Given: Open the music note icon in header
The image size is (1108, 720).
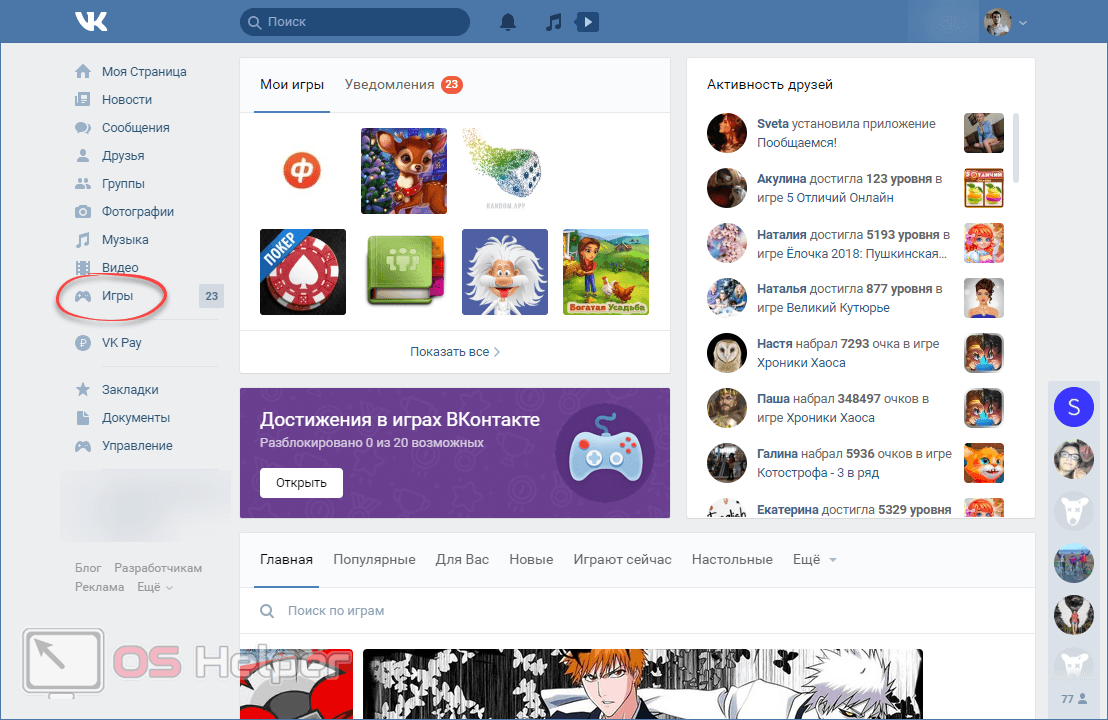Looking at the screenshot, I should 553,21.
